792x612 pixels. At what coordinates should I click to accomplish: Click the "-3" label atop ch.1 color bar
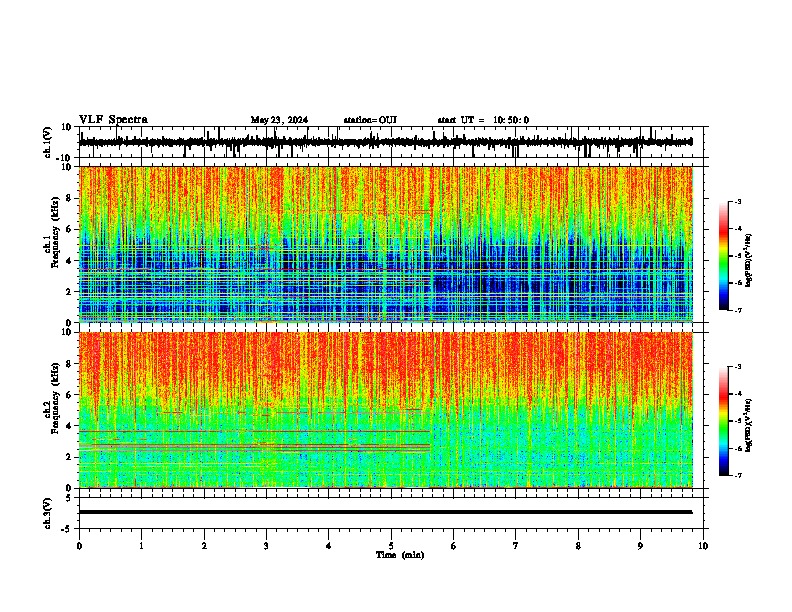pyautogui.click(x=738, y=201)
